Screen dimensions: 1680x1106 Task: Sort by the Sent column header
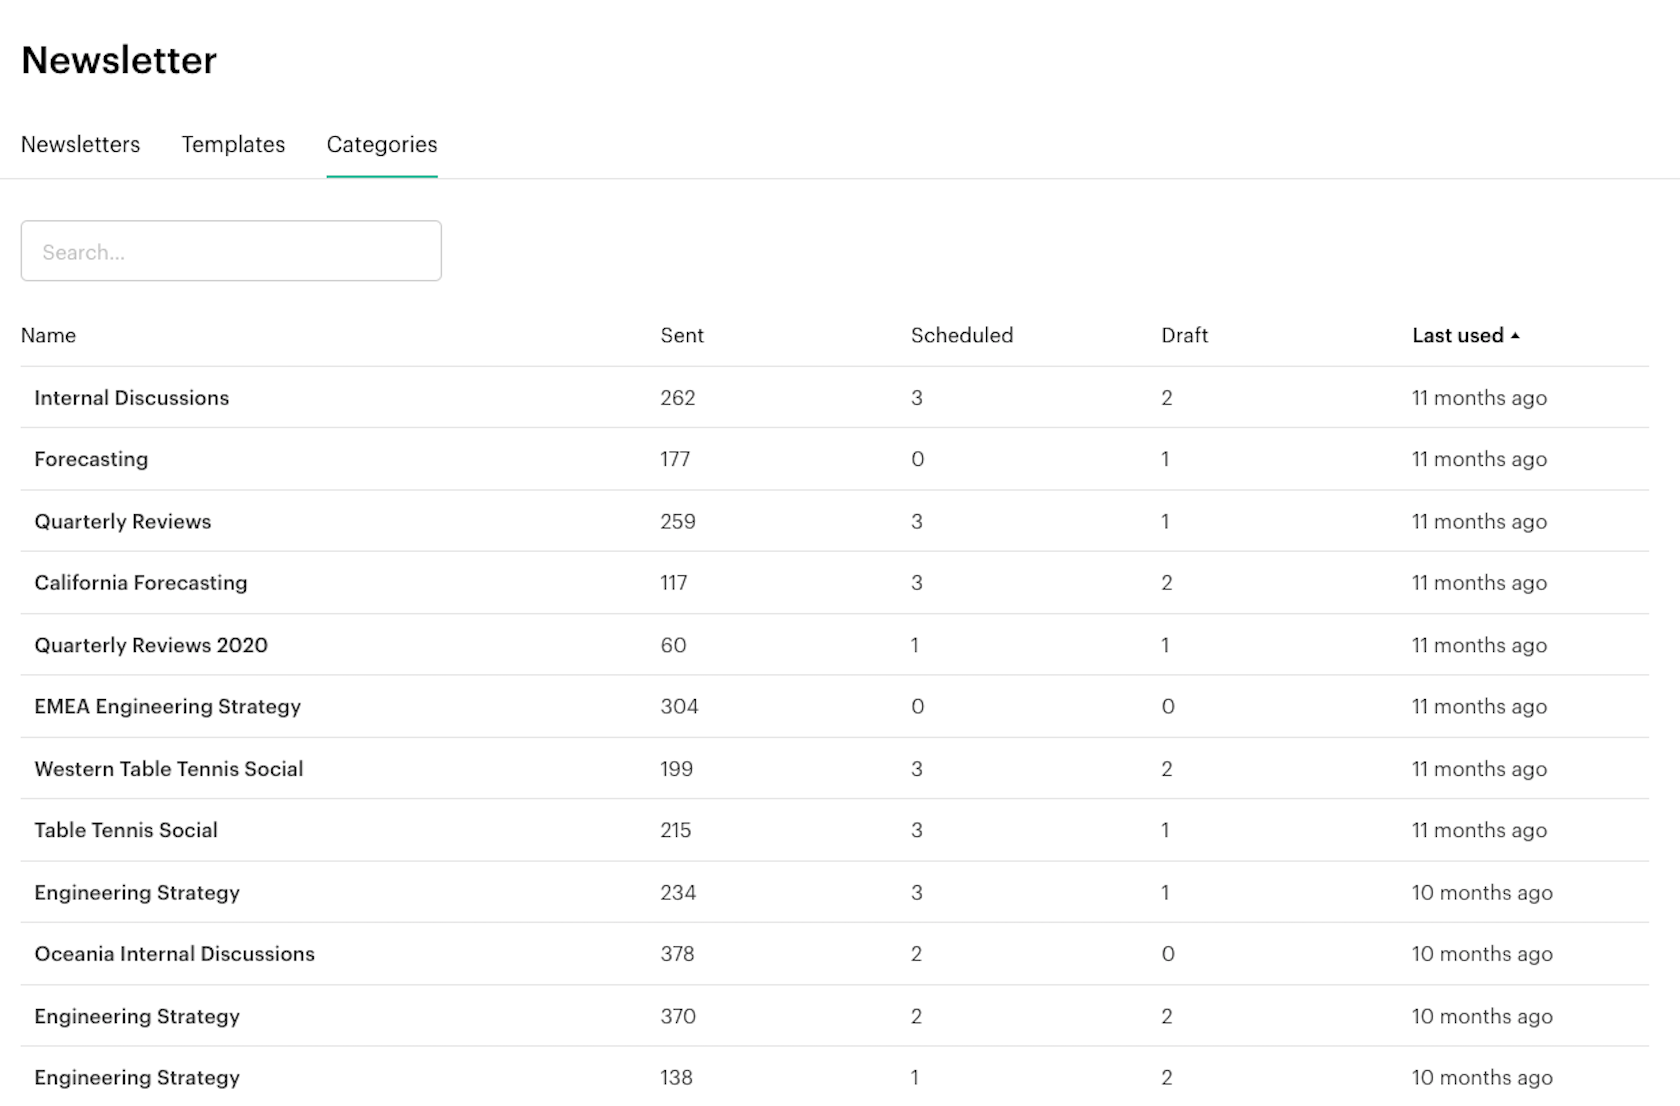[681, 335]
